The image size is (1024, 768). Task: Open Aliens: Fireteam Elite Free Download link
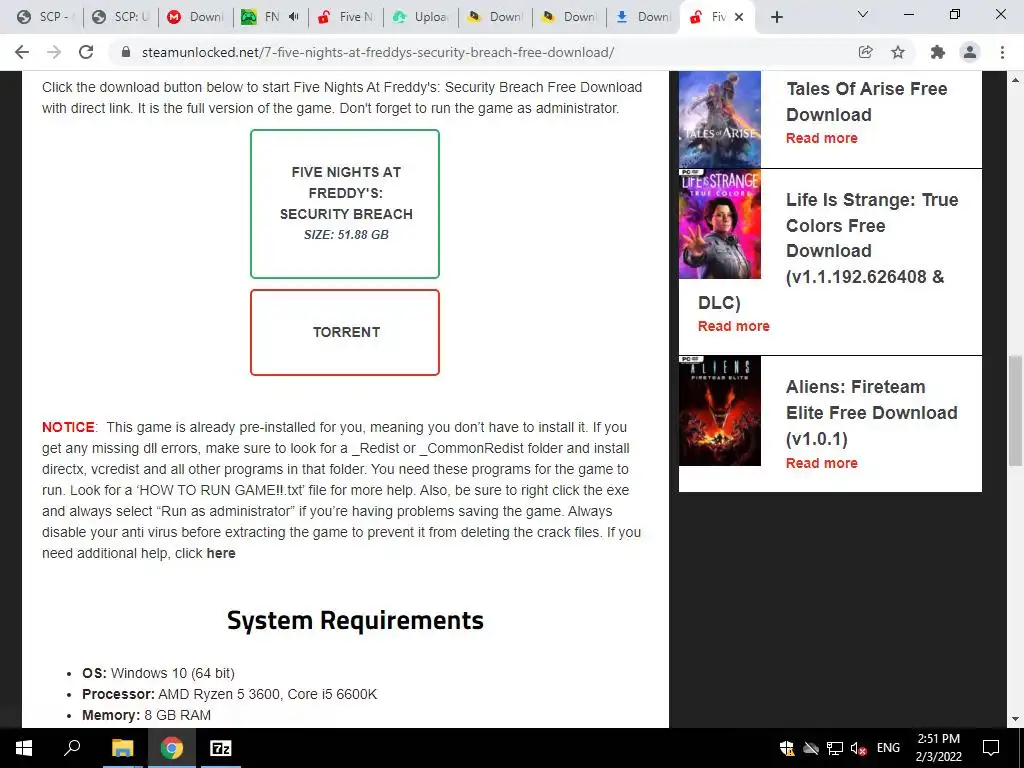tap(872, 413)
